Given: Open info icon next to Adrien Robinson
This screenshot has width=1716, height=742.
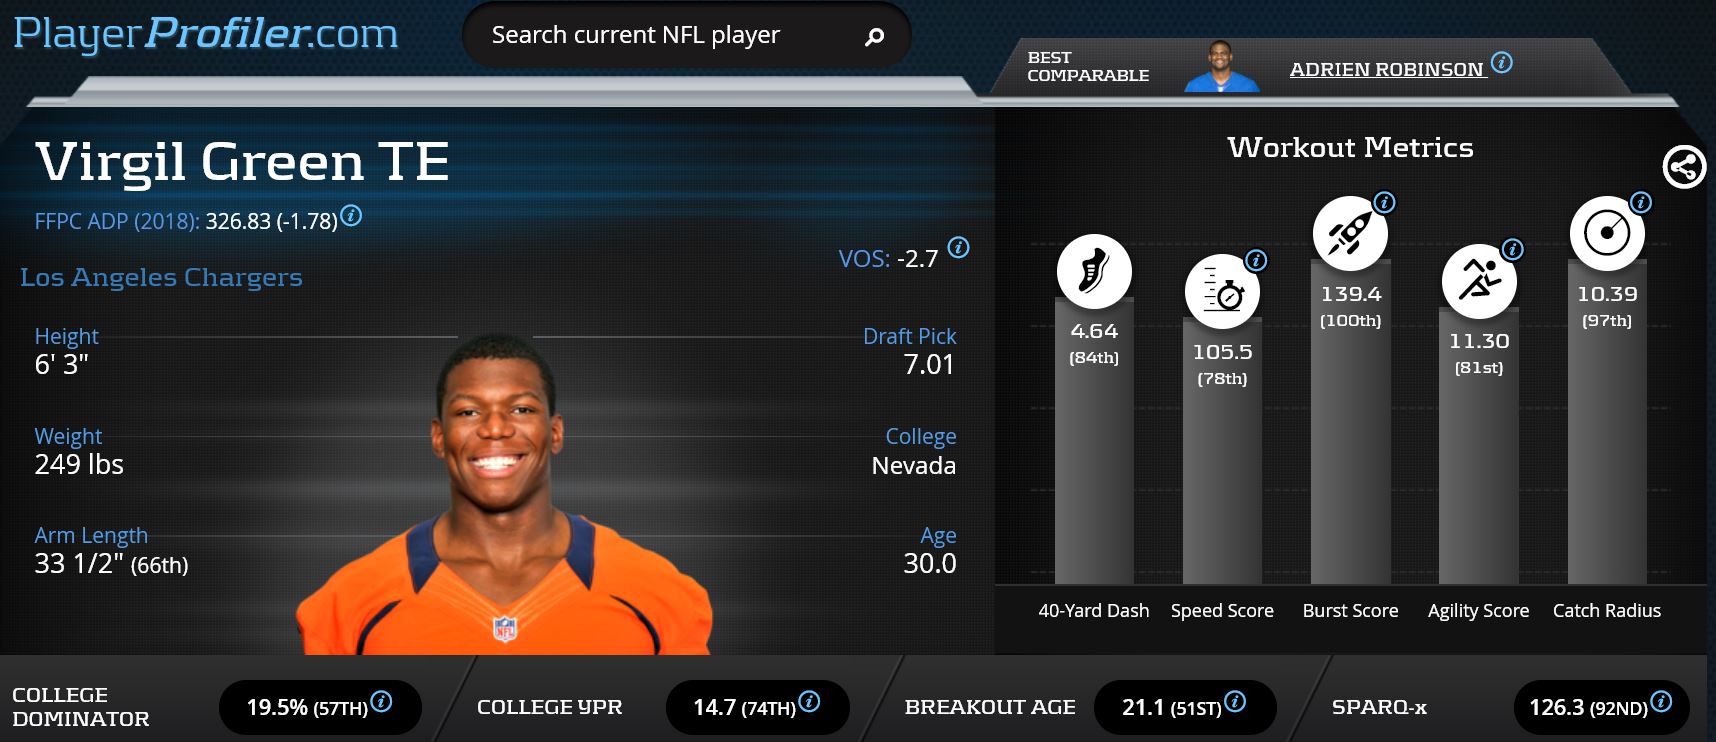Looking at the screenshot, I should [x=1502, y=63].
